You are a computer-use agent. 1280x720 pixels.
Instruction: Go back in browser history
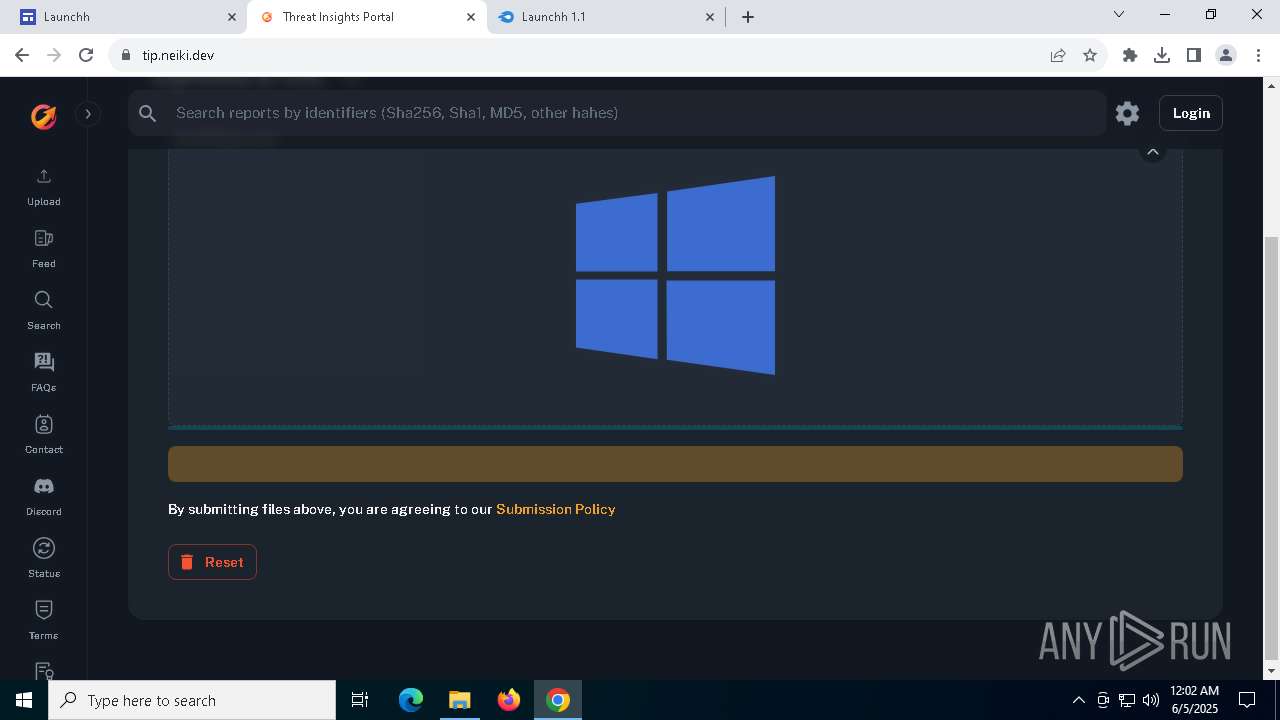22,55
